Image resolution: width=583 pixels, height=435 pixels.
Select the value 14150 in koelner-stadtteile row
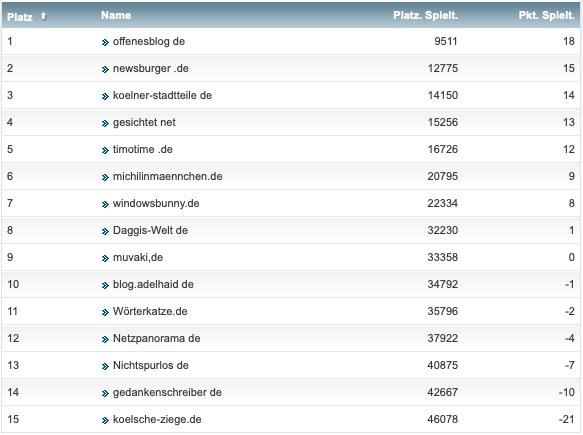pos(442,96)
